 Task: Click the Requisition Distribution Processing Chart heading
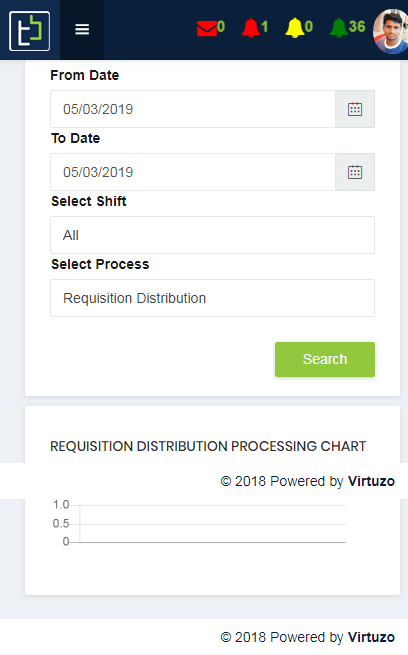tap(208, 446)
